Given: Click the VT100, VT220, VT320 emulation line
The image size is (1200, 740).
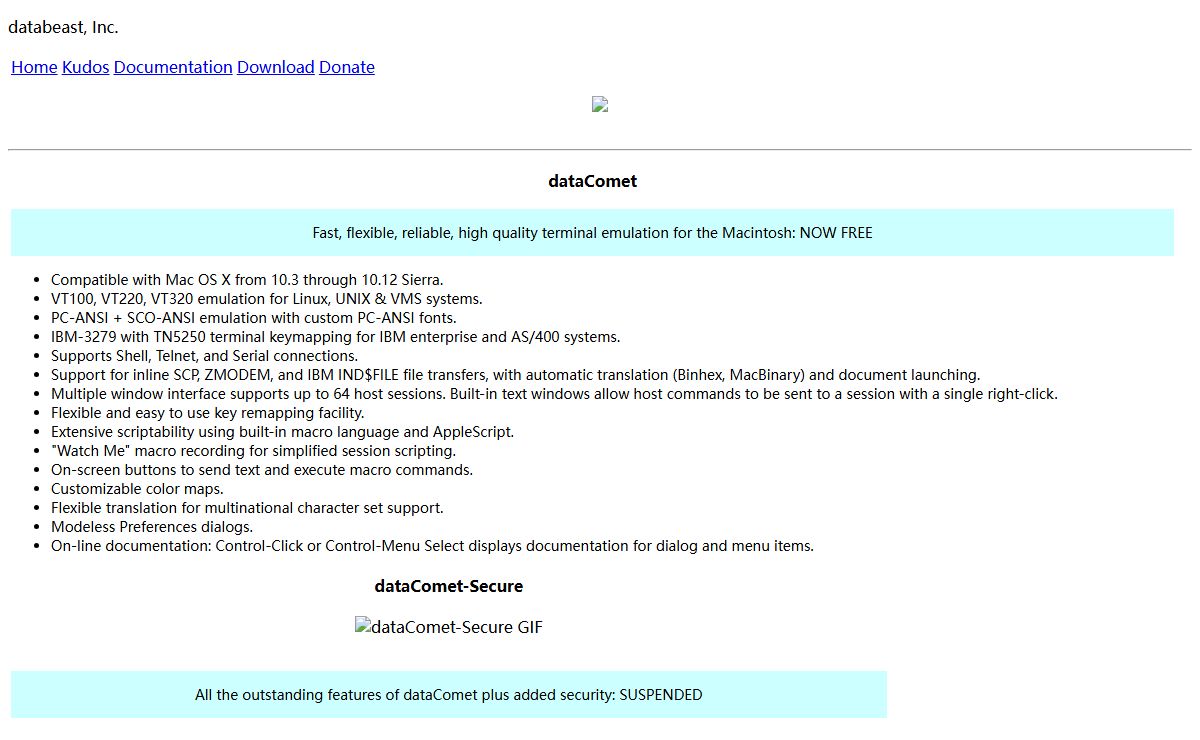Looking at the screenshot, I should (x=267, y=299).
